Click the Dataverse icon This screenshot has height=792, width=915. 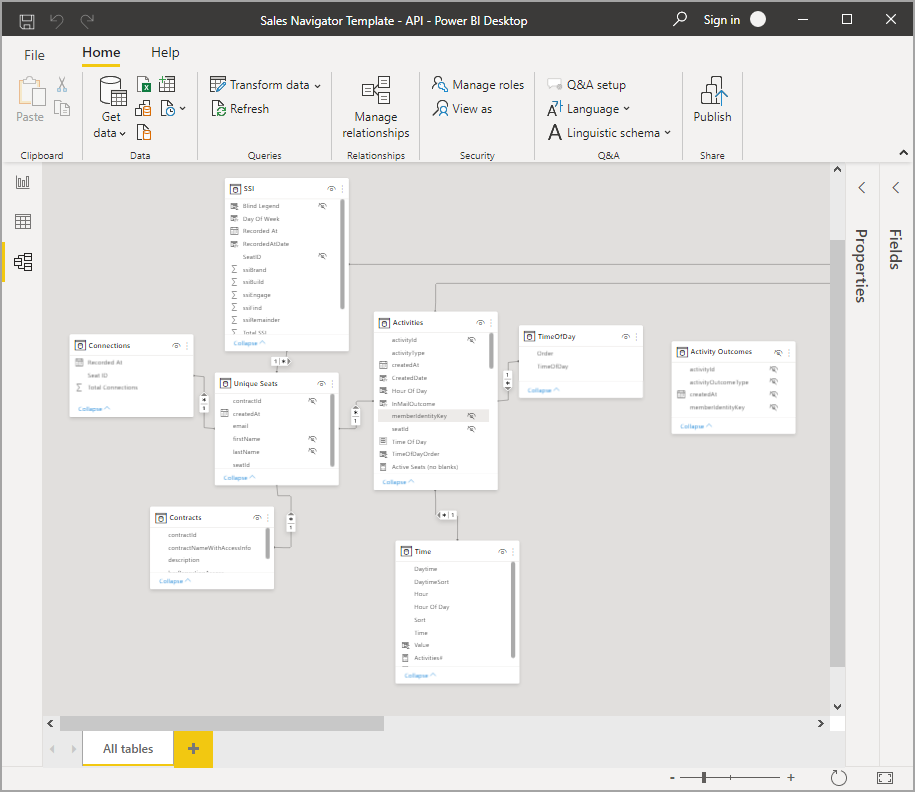143,107
